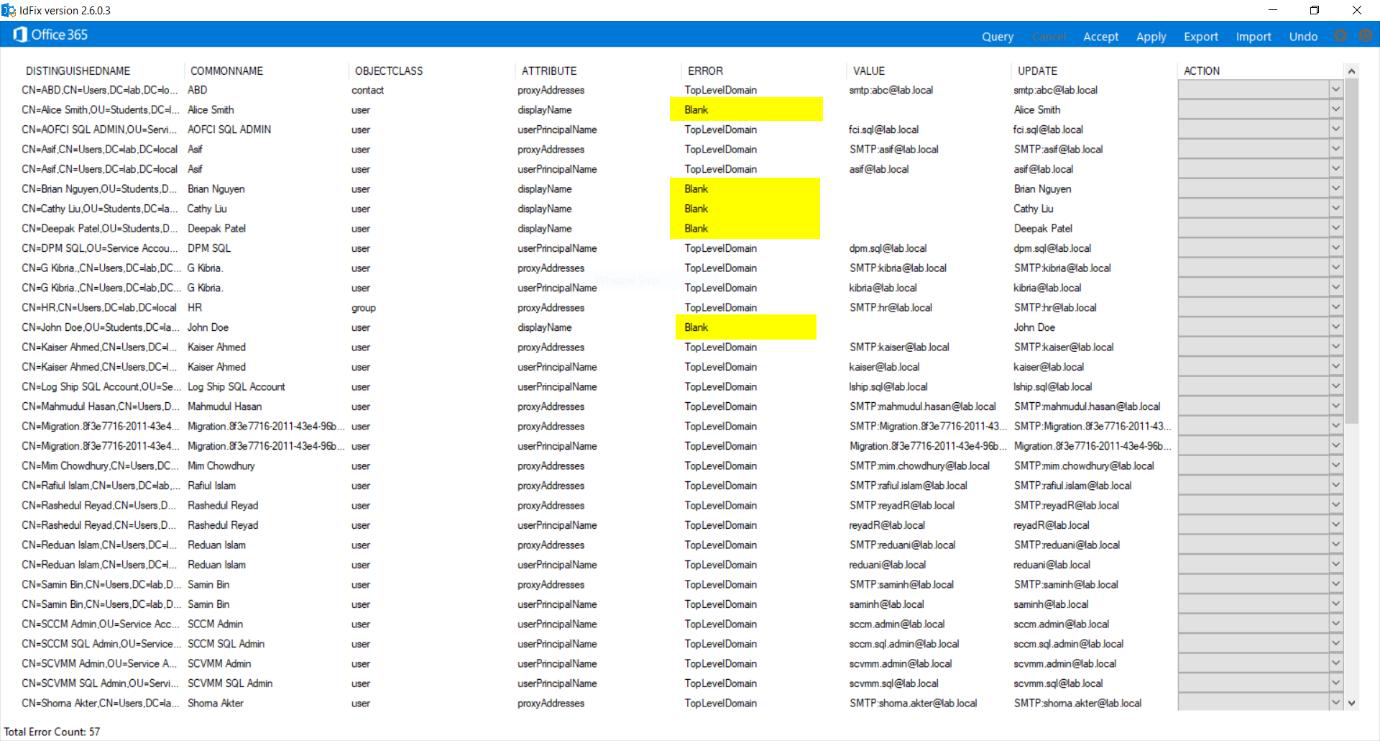Click the scrollbar down arrow
This screenshot has height=741, width=1380.
pos(1352,703)
